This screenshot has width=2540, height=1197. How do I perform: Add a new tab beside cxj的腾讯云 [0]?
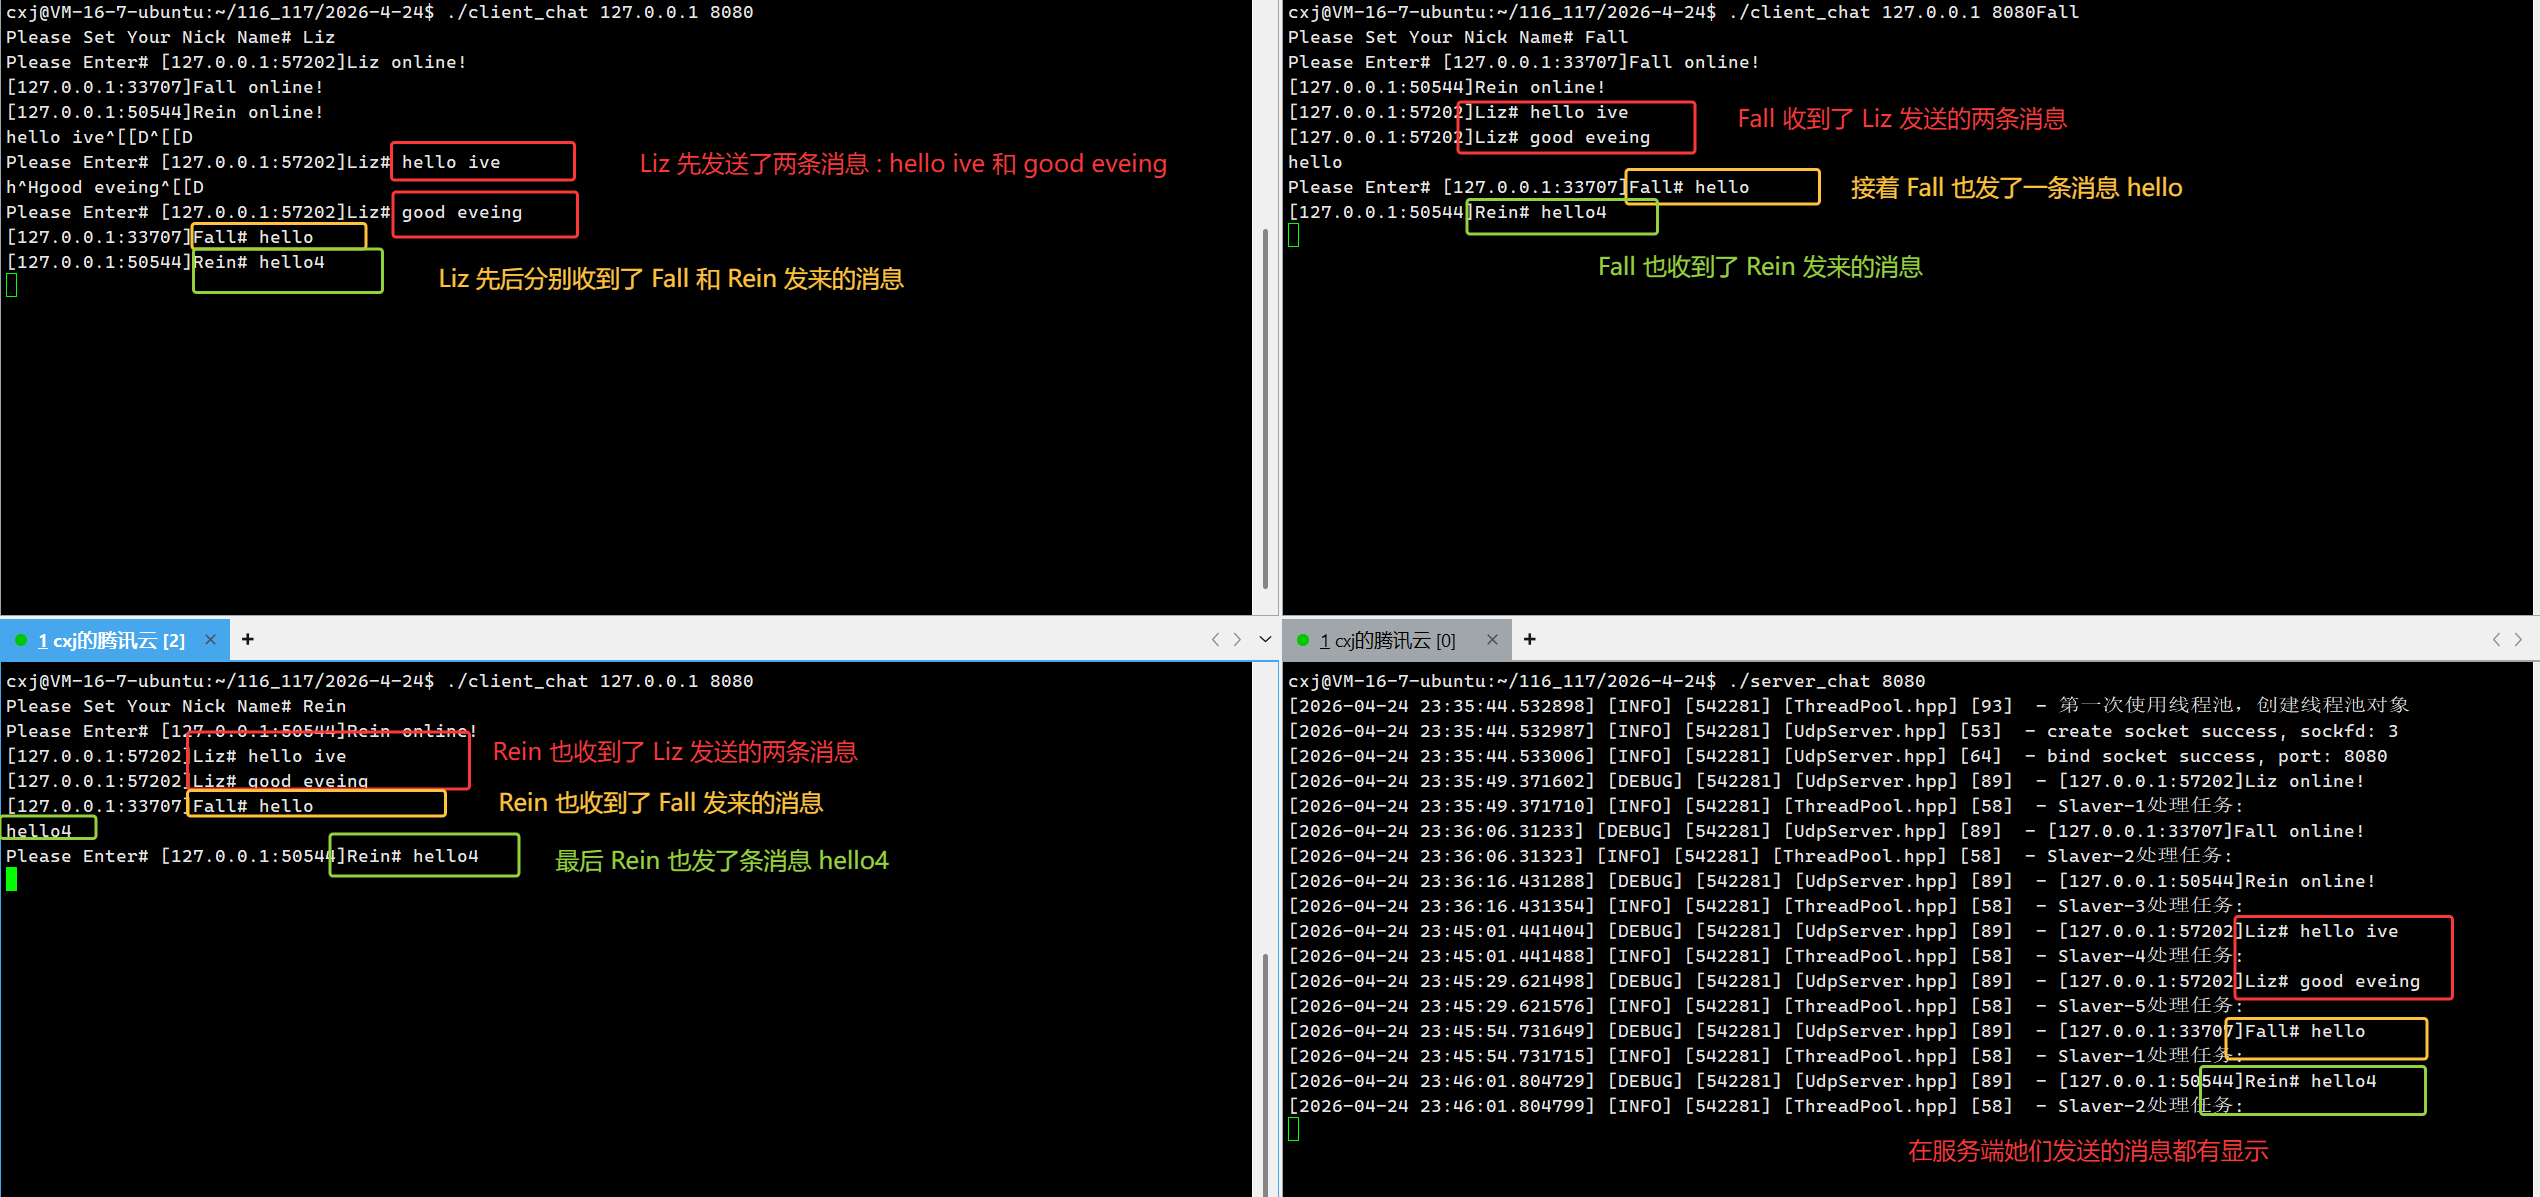click(1529, 640)
